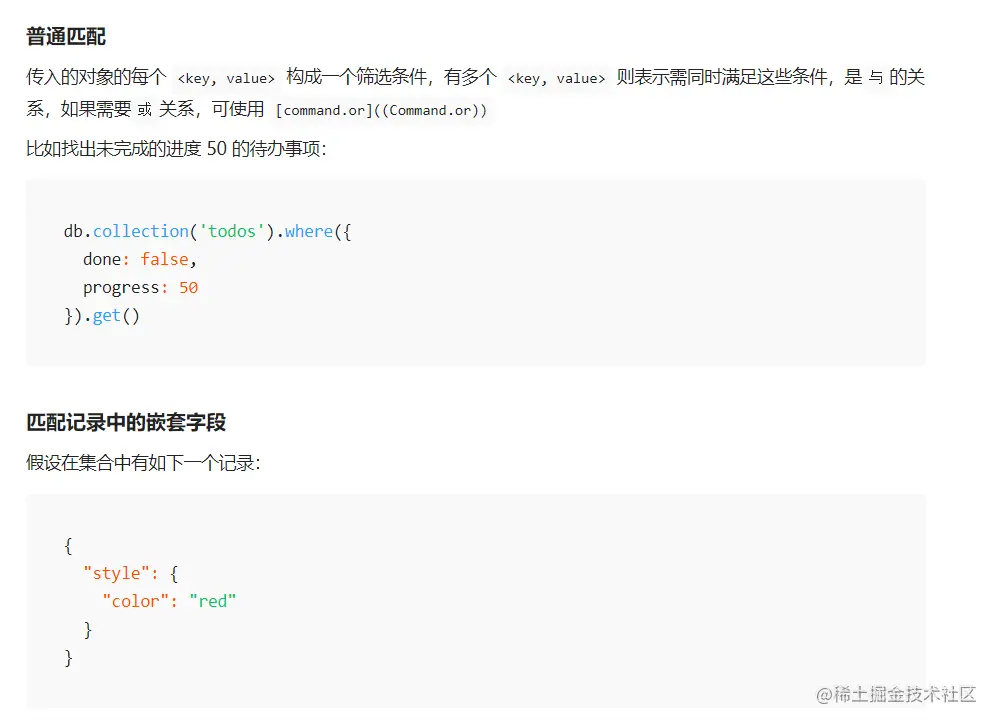Image resolution: width=998 pixels, height=726 pixels.
Task: Click the where method in code
Action: pos(308,231)
